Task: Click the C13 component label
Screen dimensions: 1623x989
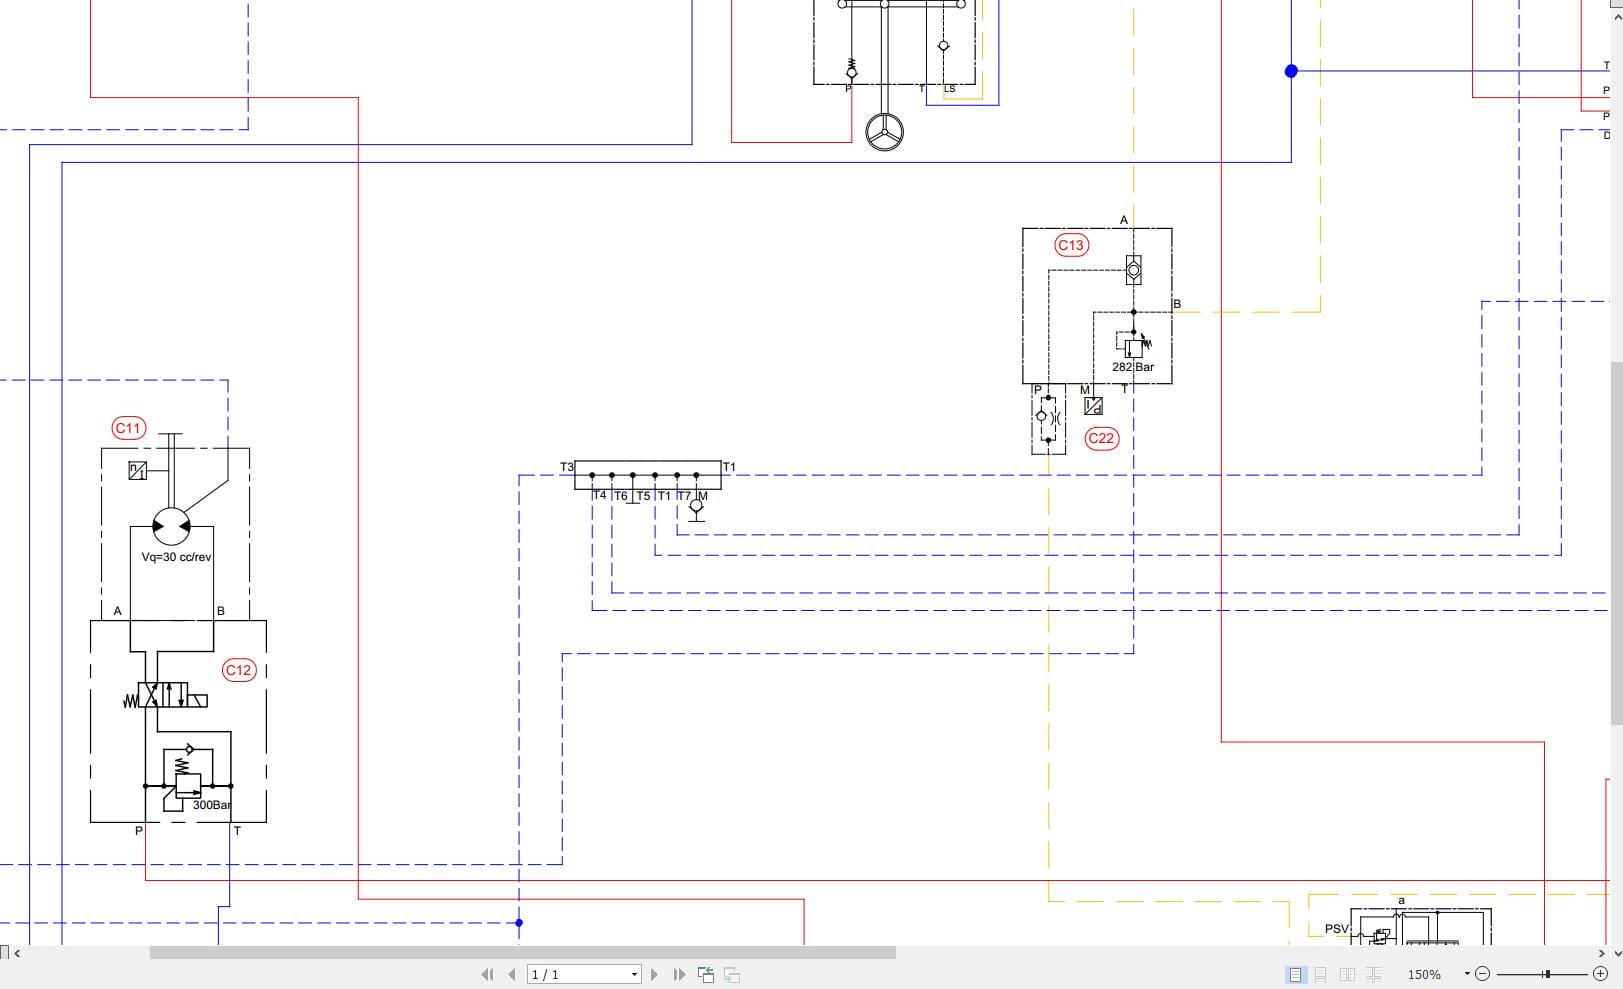Action: coord(1071,245)
